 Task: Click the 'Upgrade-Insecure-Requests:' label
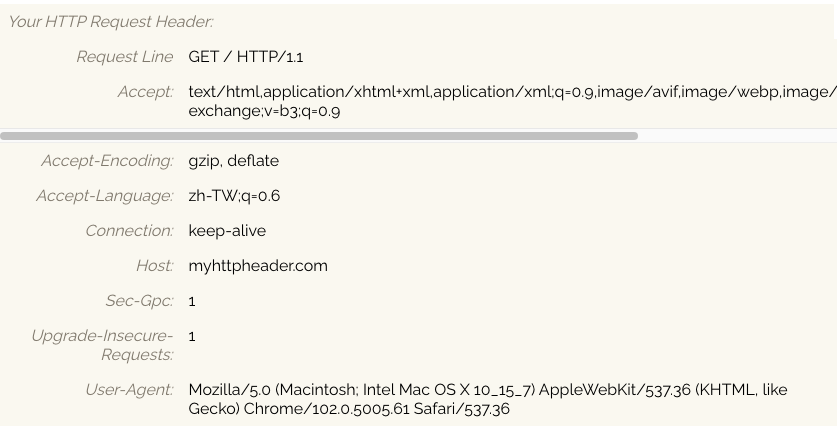(x=102, y=345)
